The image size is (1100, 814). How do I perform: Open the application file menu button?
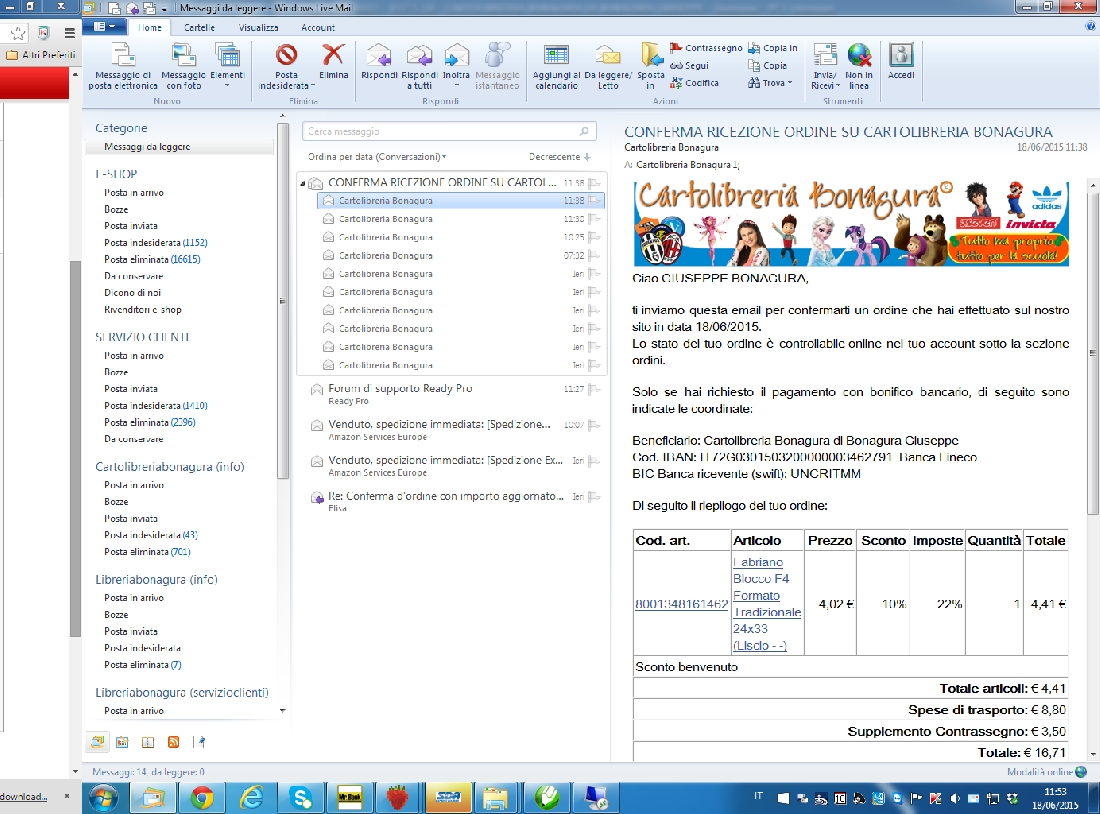[105, 27]
